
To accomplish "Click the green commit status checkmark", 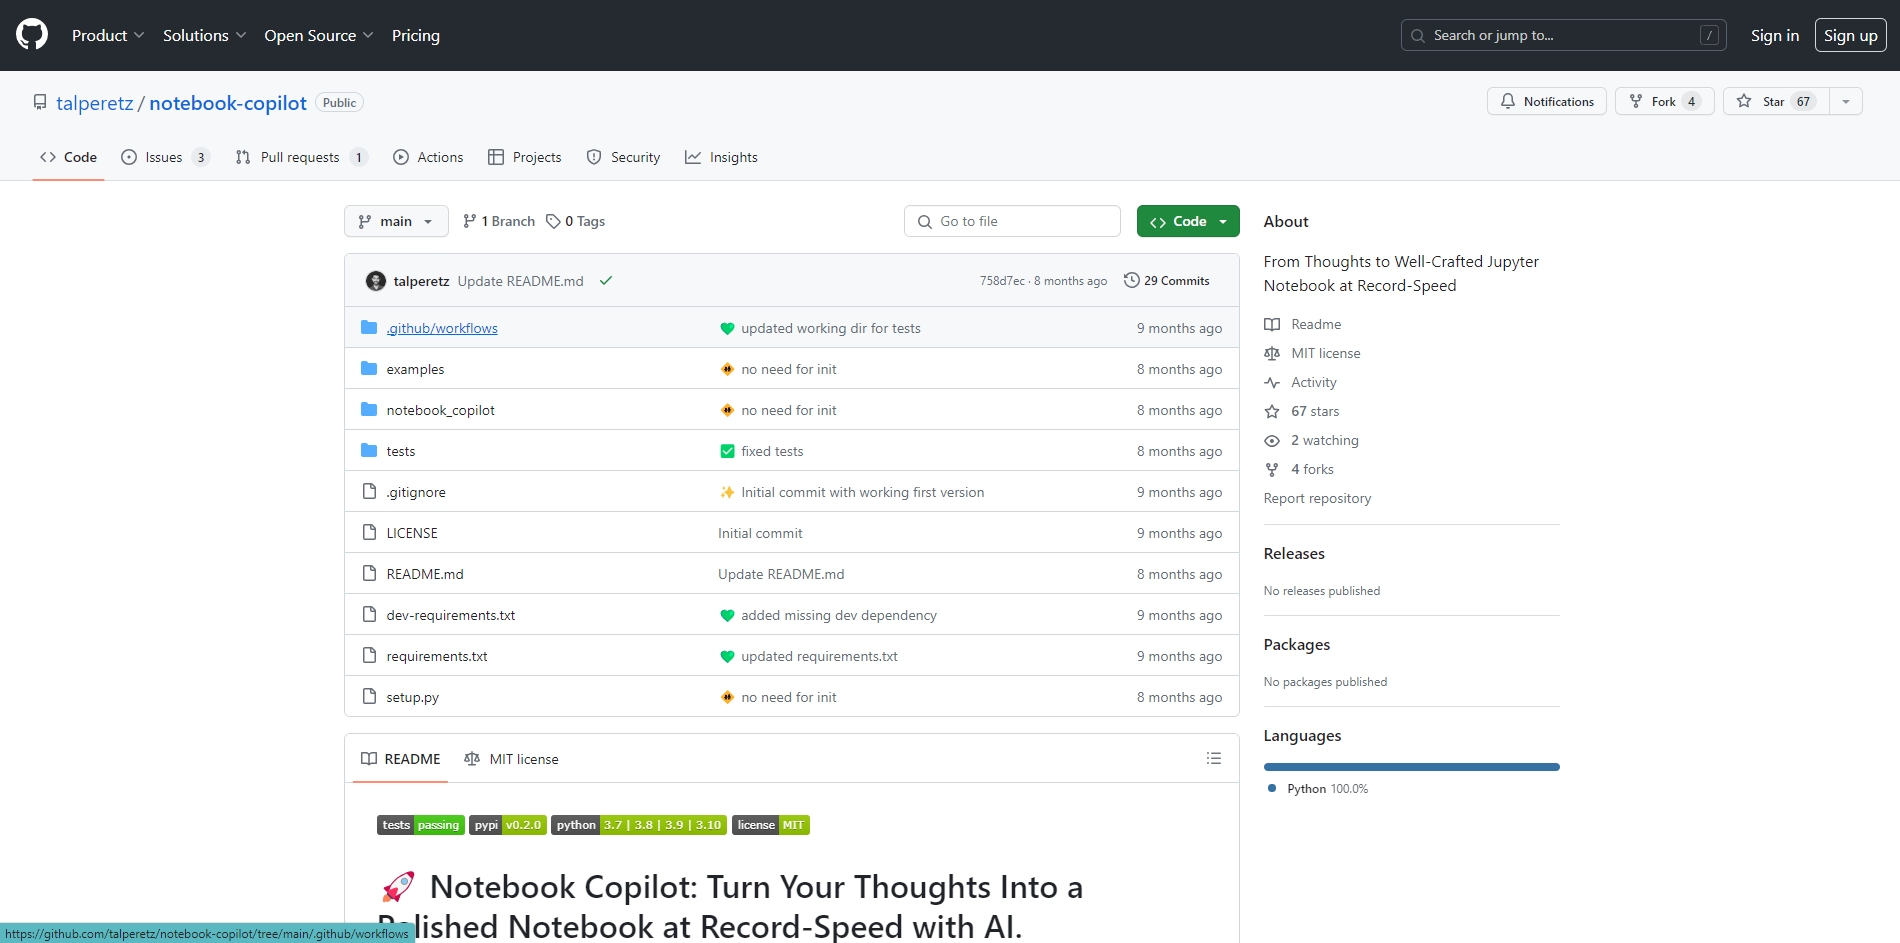I will [x=605, y=281].
